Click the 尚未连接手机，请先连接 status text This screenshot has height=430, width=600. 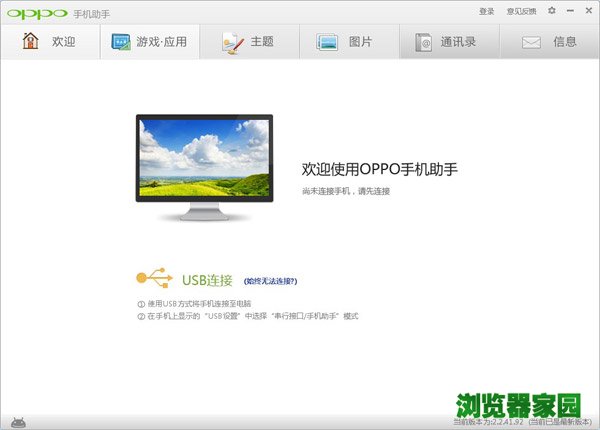pyautogui.click(x=346, y=191)
